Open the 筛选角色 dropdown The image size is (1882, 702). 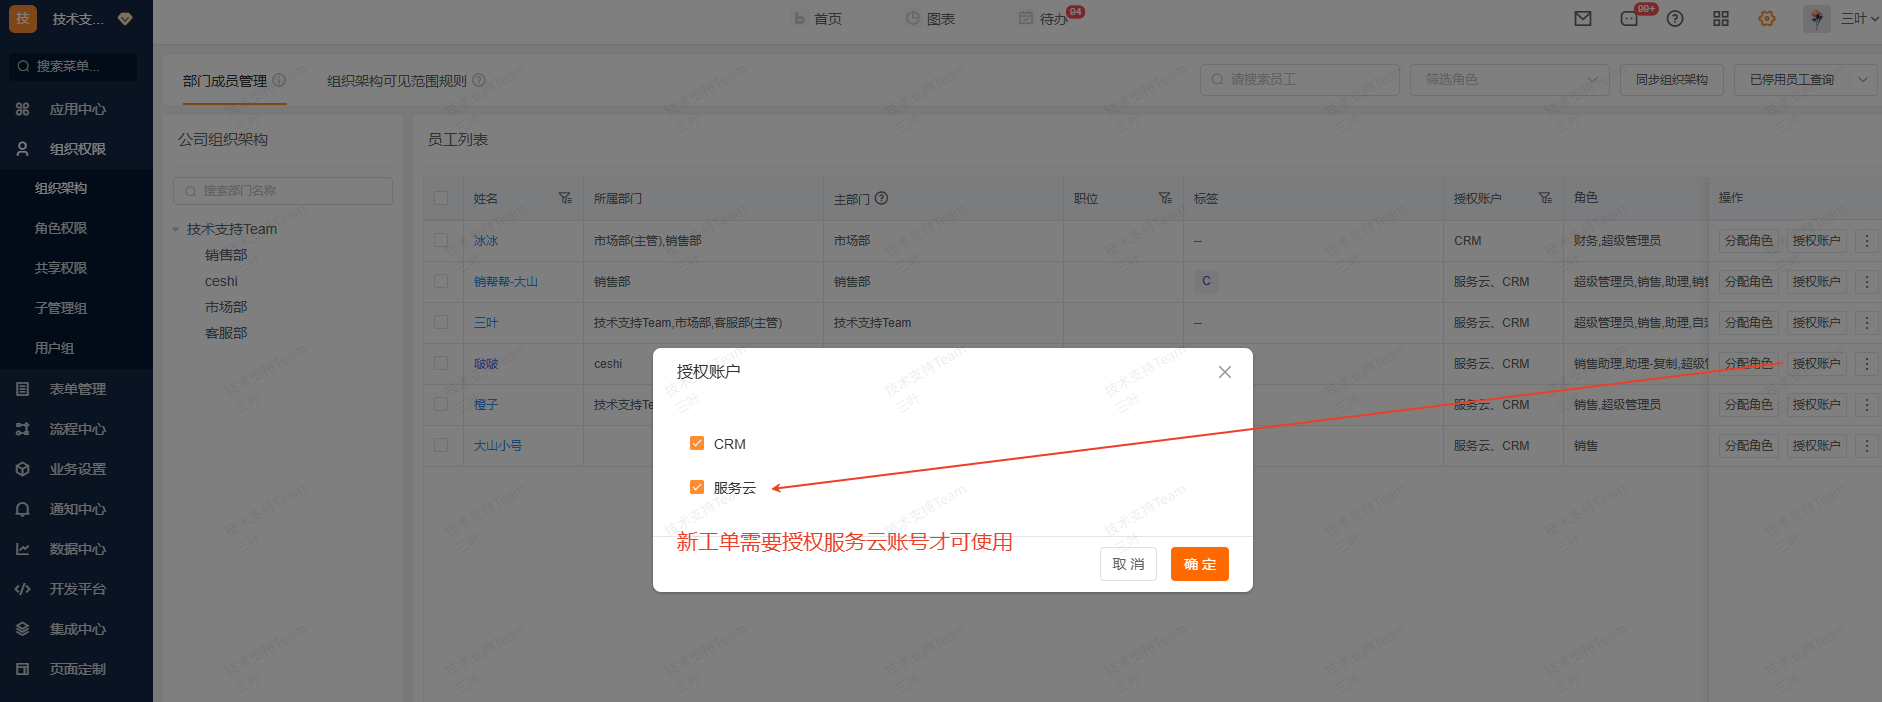coord(1510,80)
